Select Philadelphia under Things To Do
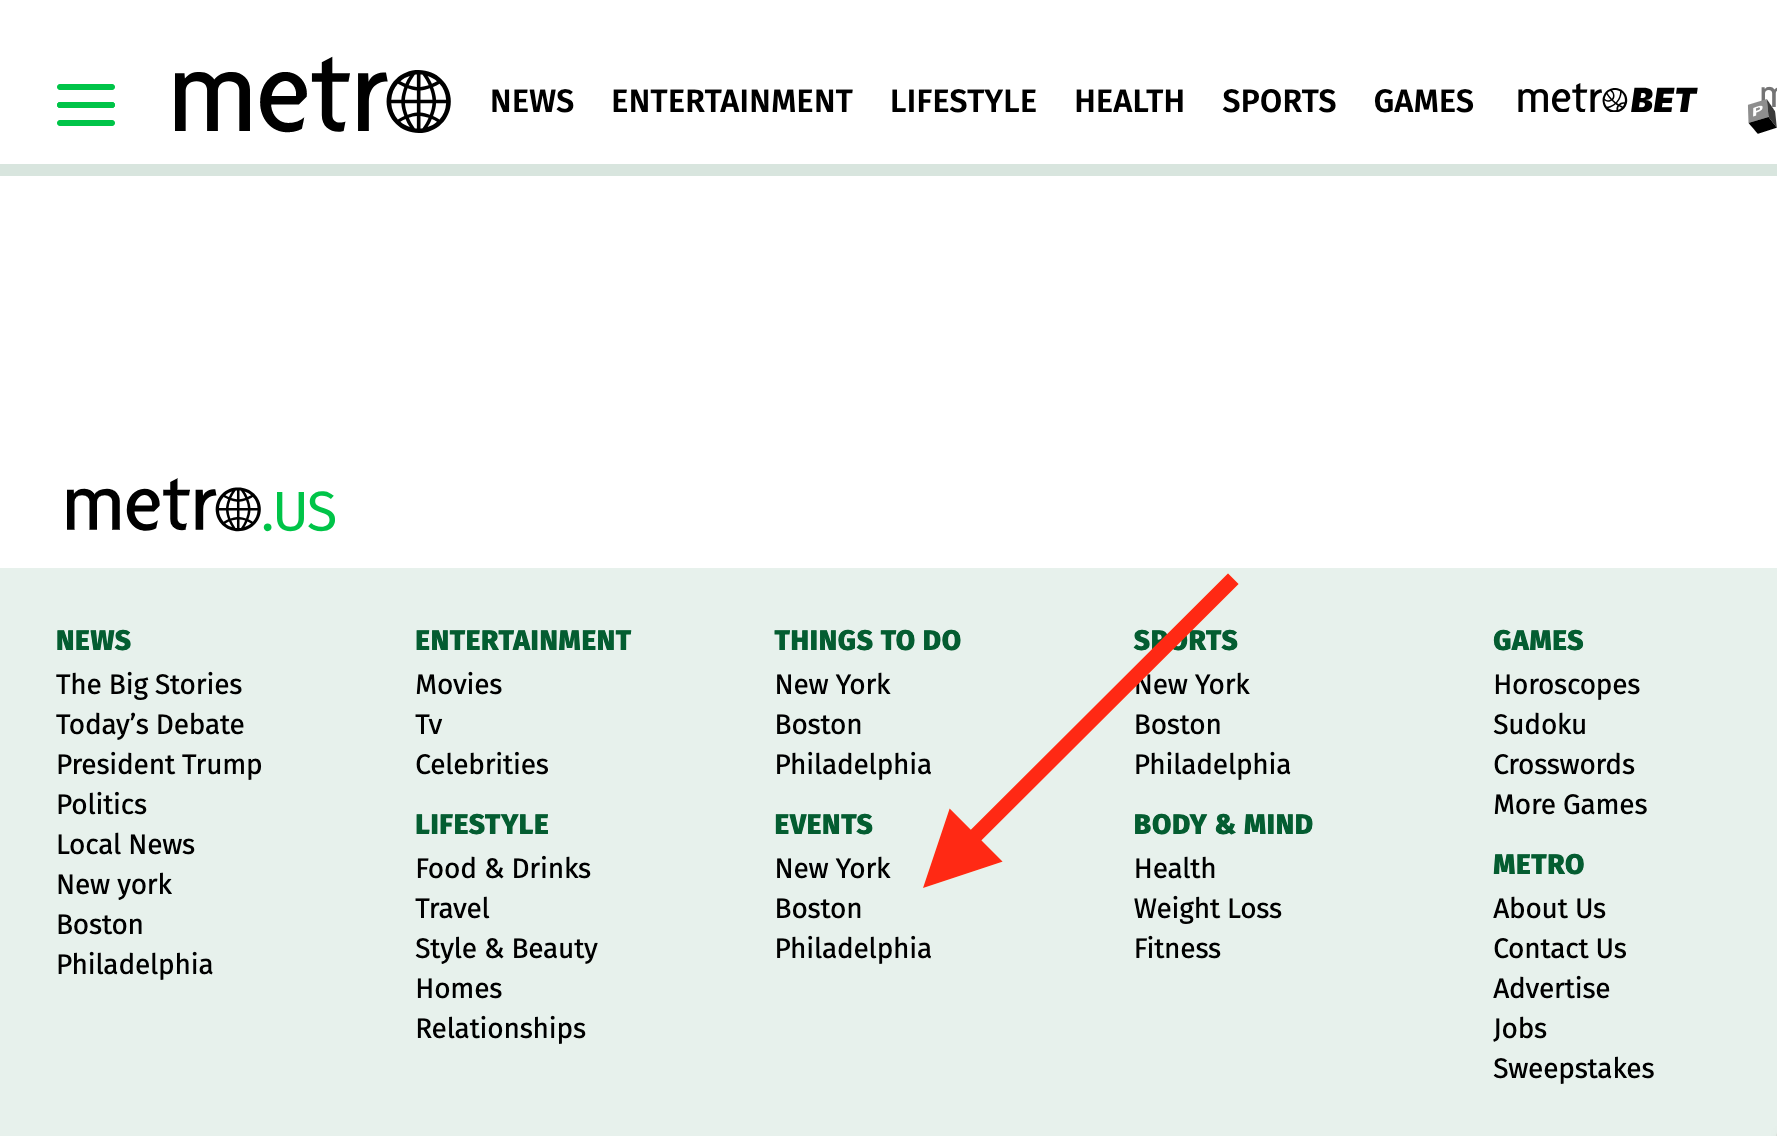 [x=853, y=765]
